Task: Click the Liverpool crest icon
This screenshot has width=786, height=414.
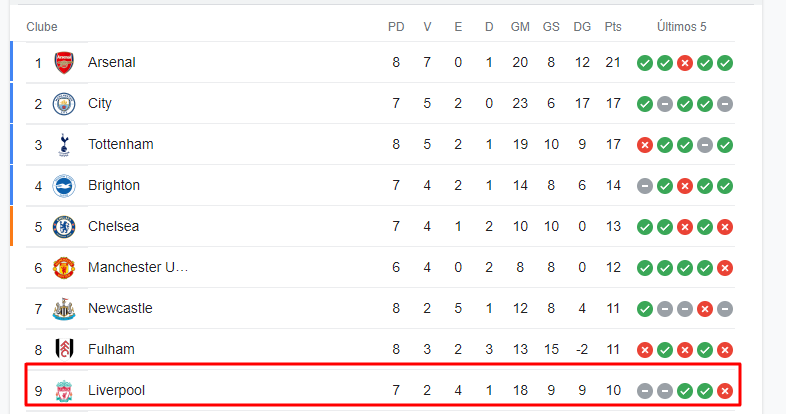Action: pyautogui.click(x=64, y=391)
